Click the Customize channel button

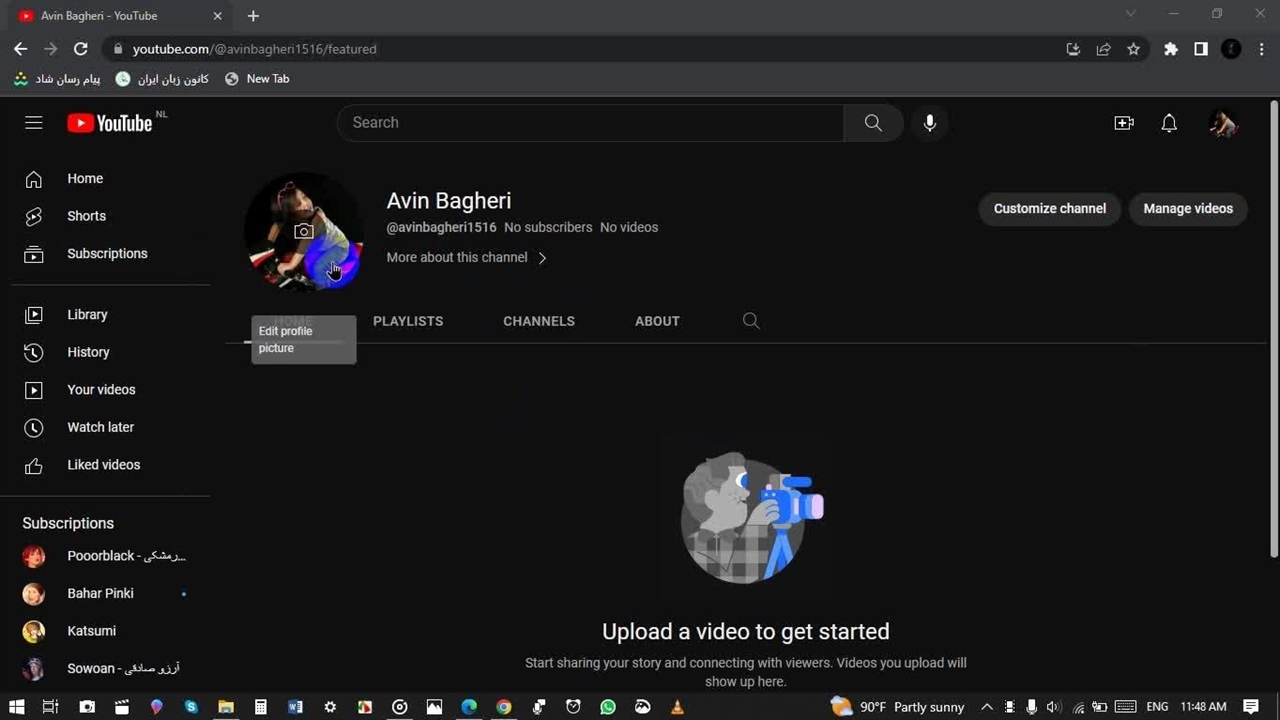point(1049,208)
